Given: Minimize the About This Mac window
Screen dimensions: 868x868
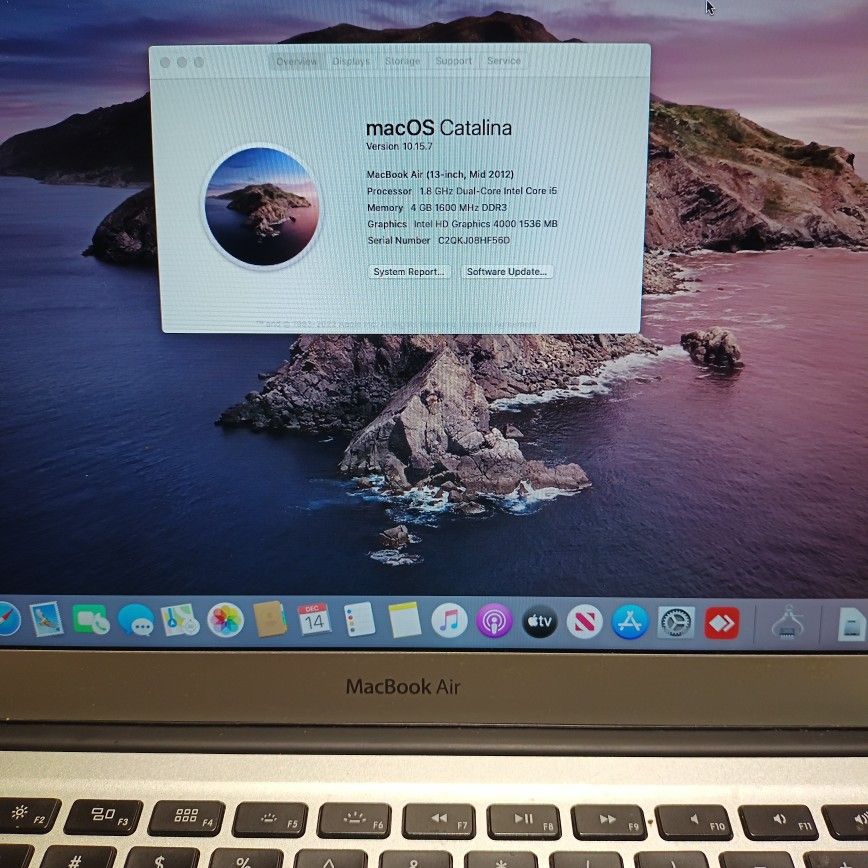Looking at the screenshot, I should coord(182,62).
